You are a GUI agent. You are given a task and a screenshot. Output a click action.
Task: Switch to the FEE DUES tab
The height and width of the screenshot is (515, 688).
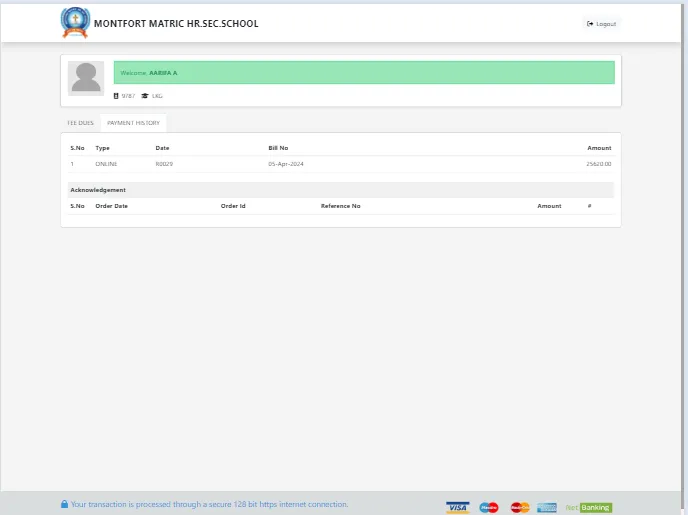(80, 123)
